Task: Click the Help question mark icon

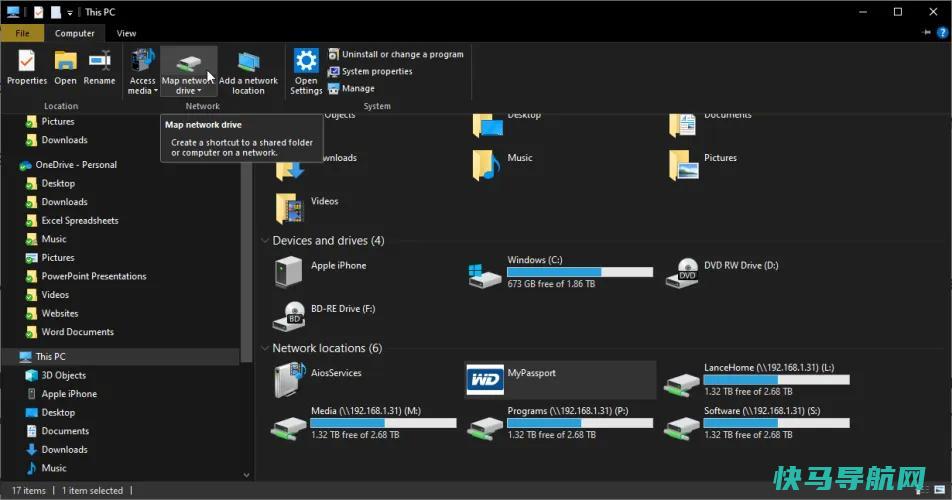Action: [x=942, y=33]
